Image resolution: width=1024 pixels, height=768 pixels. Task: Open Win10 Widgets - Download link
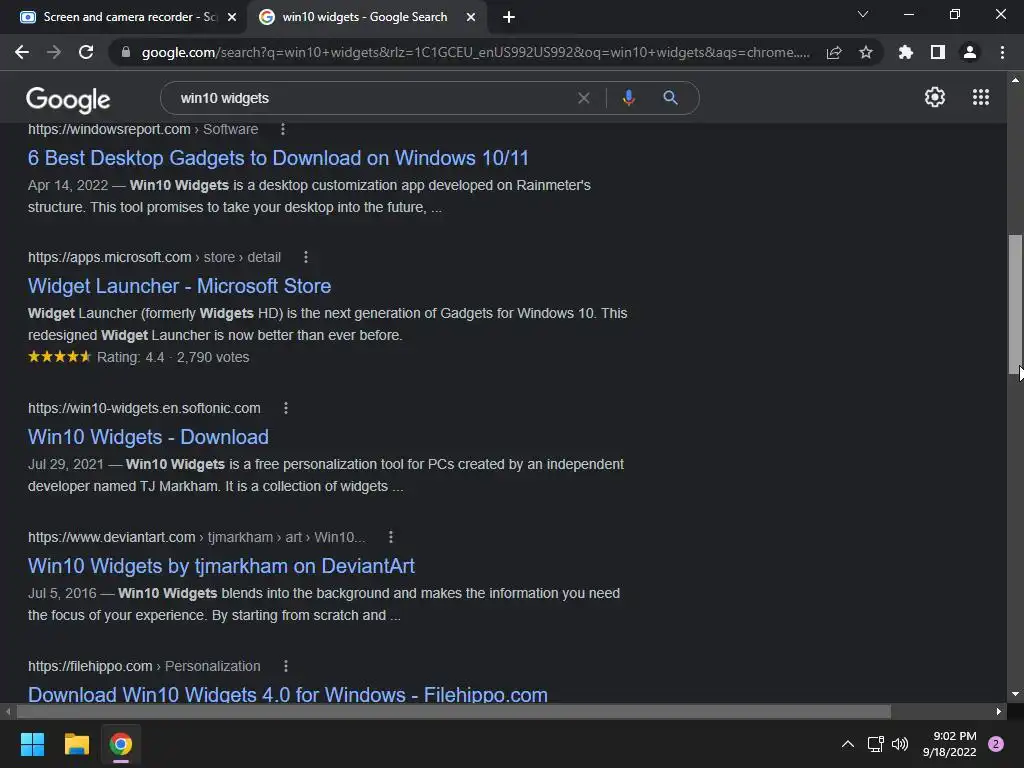pyautogui.click(x=148, y=437)
